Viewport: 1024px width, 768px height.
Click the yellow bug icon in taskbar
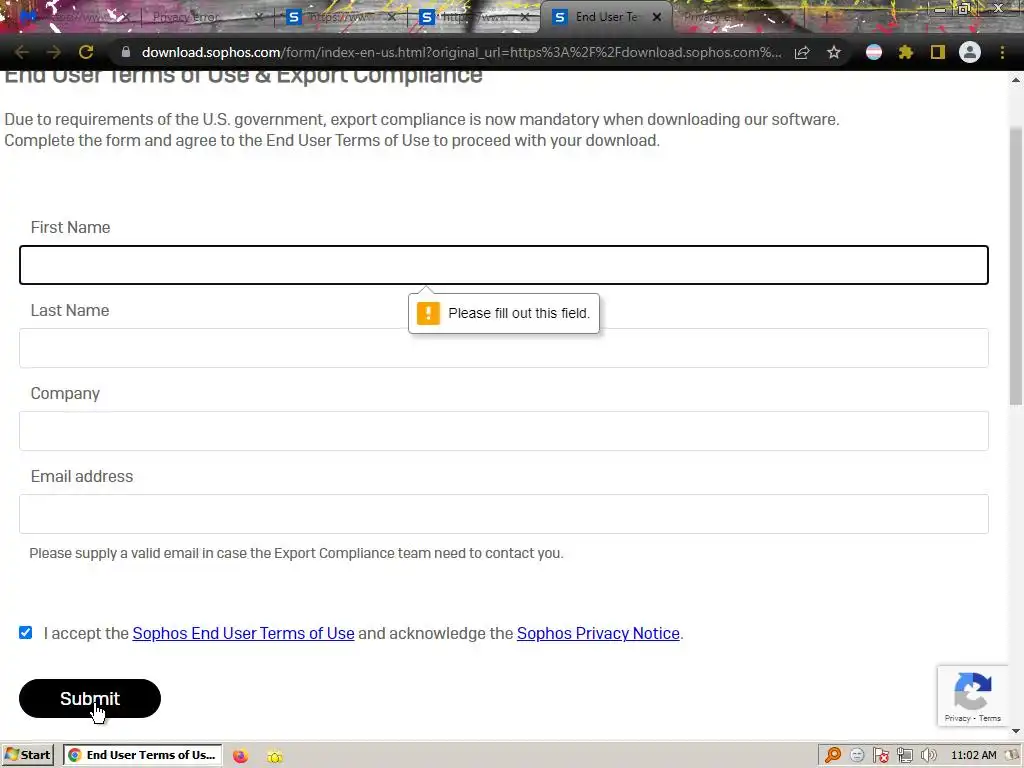click(x=275, y=756)
